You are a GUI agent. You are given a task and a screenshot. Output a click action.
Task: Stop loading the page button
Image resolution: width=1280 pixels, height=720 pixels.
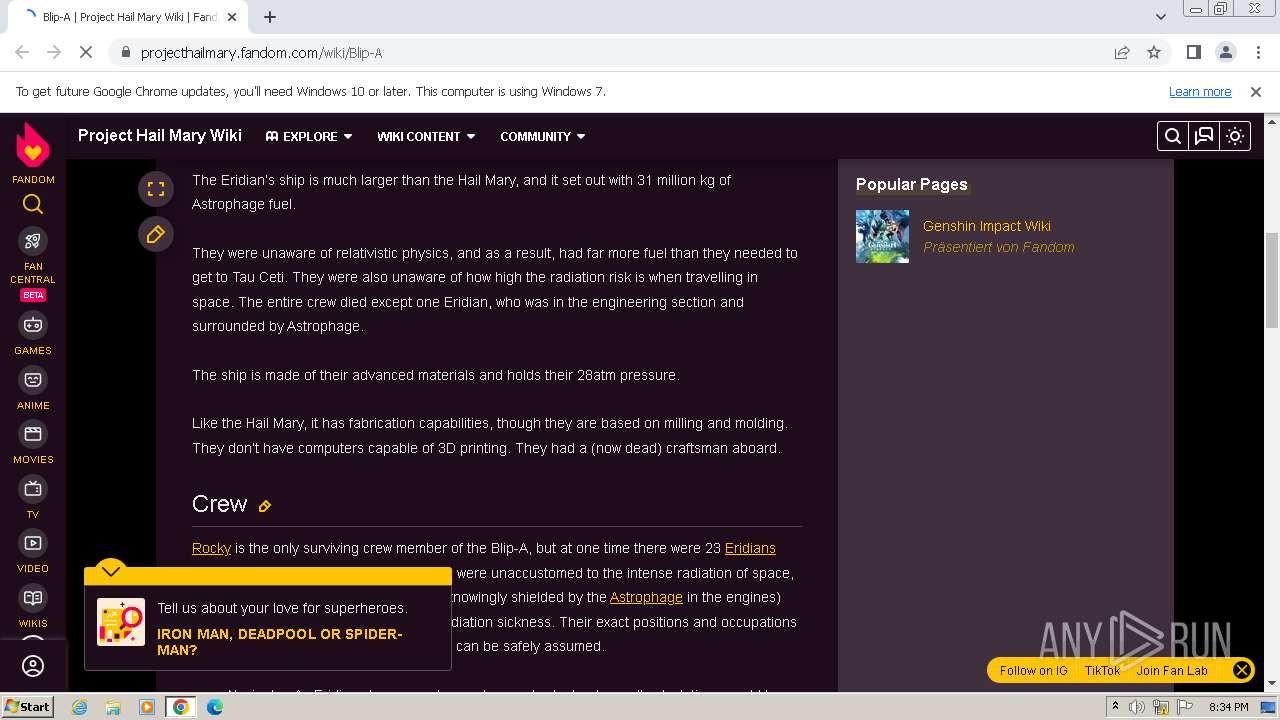click(86, 52)
